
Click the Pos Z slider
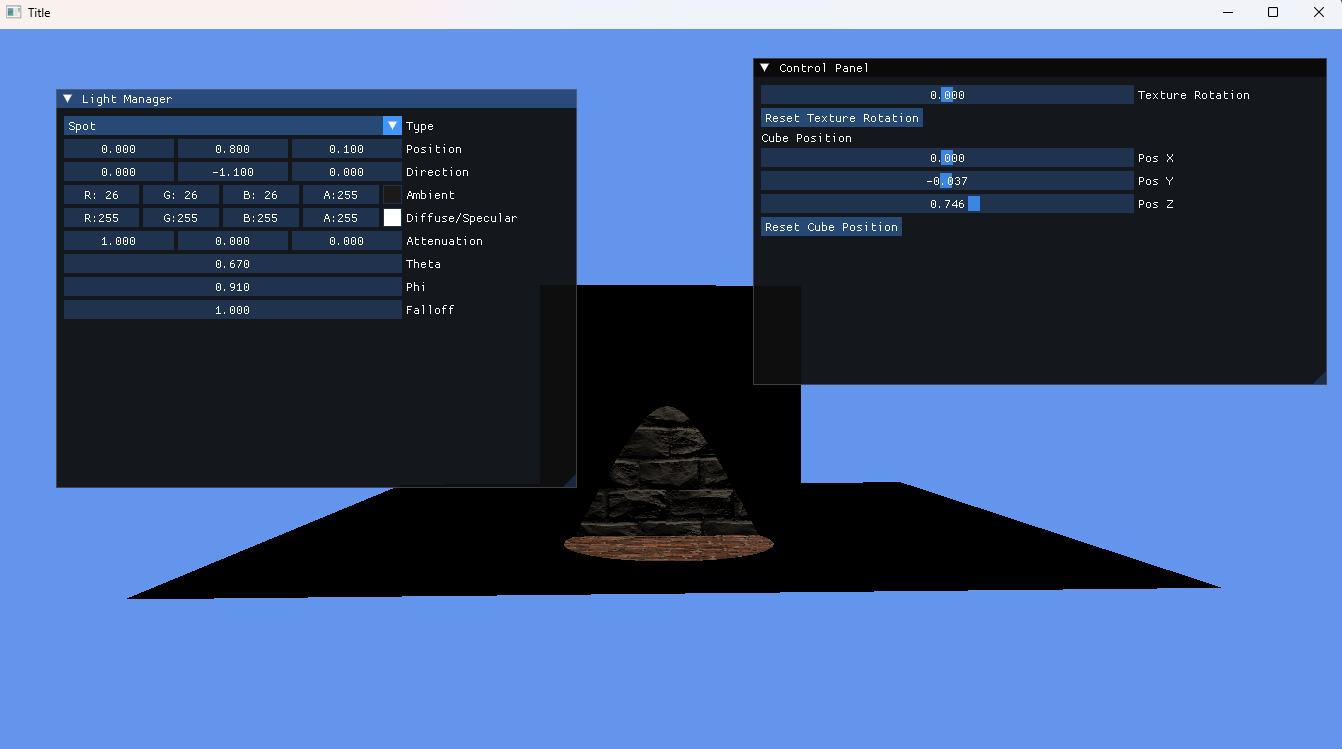point(947,204)
